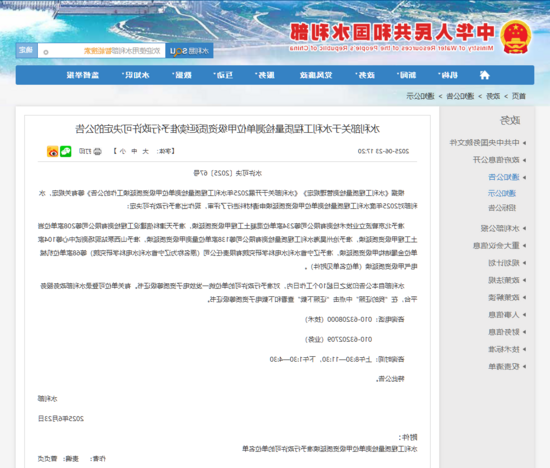Expand the 重大会议信息 sidebar arrow
Image resolution: width=550 pixels, height=468 pixels.
click(524, 246)
